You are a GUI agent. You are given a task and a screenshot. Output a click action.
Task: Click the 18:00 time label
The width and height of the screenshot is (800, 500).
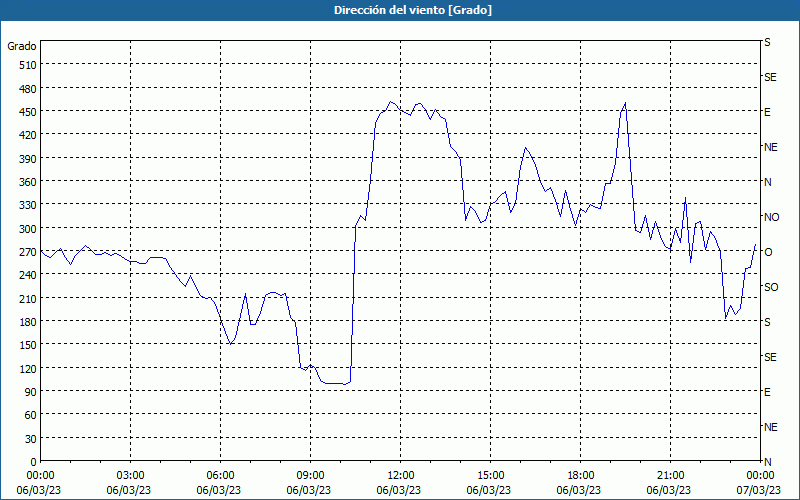click(581, 476)
